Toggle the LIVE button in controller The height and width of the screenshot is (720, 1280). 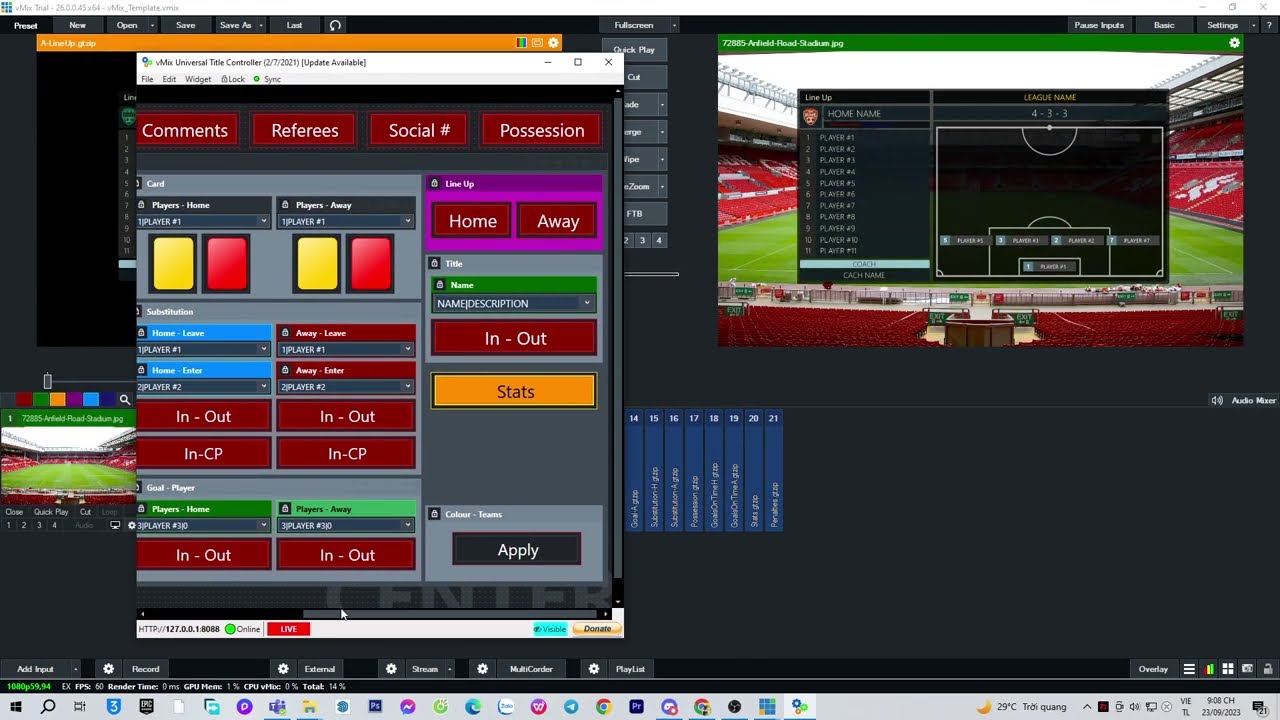pos(288,629)
